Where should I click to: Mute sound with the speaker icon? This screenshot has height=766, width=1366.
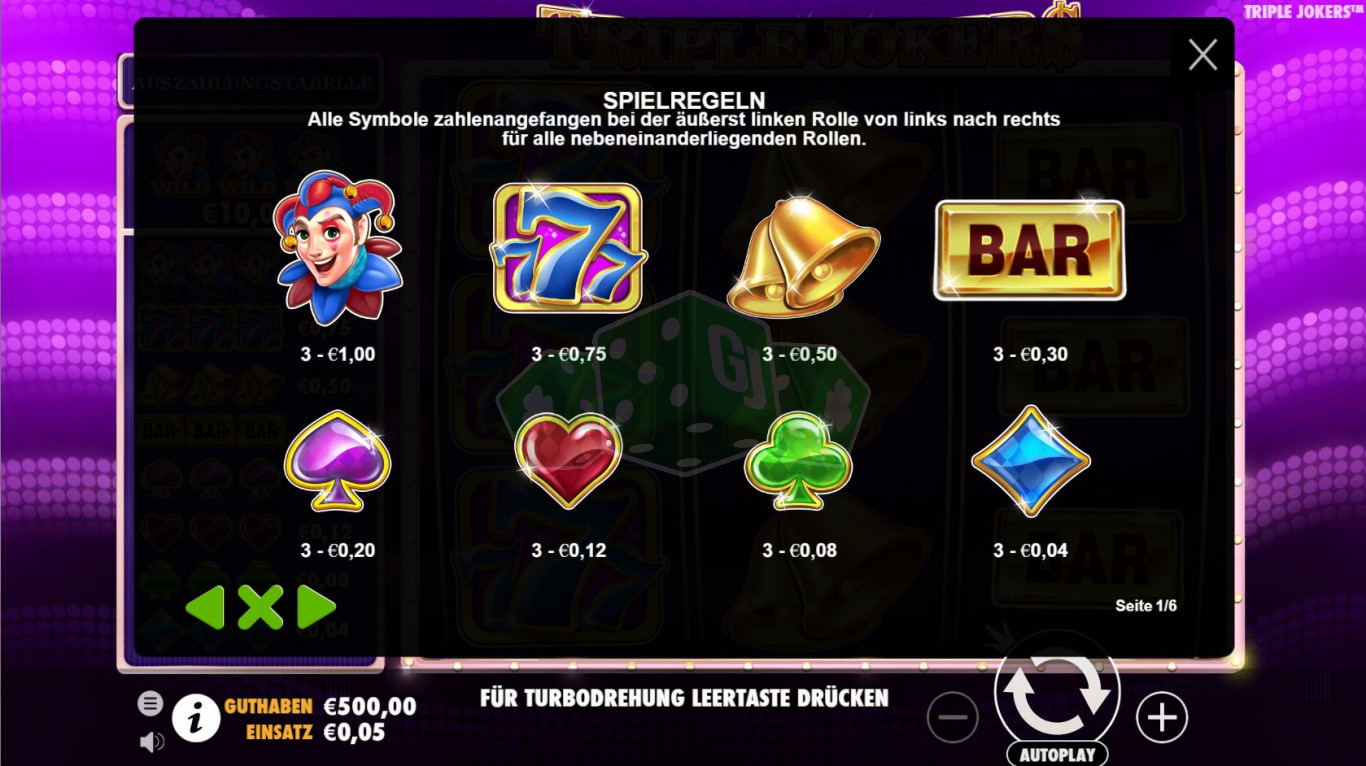[151, 741]
